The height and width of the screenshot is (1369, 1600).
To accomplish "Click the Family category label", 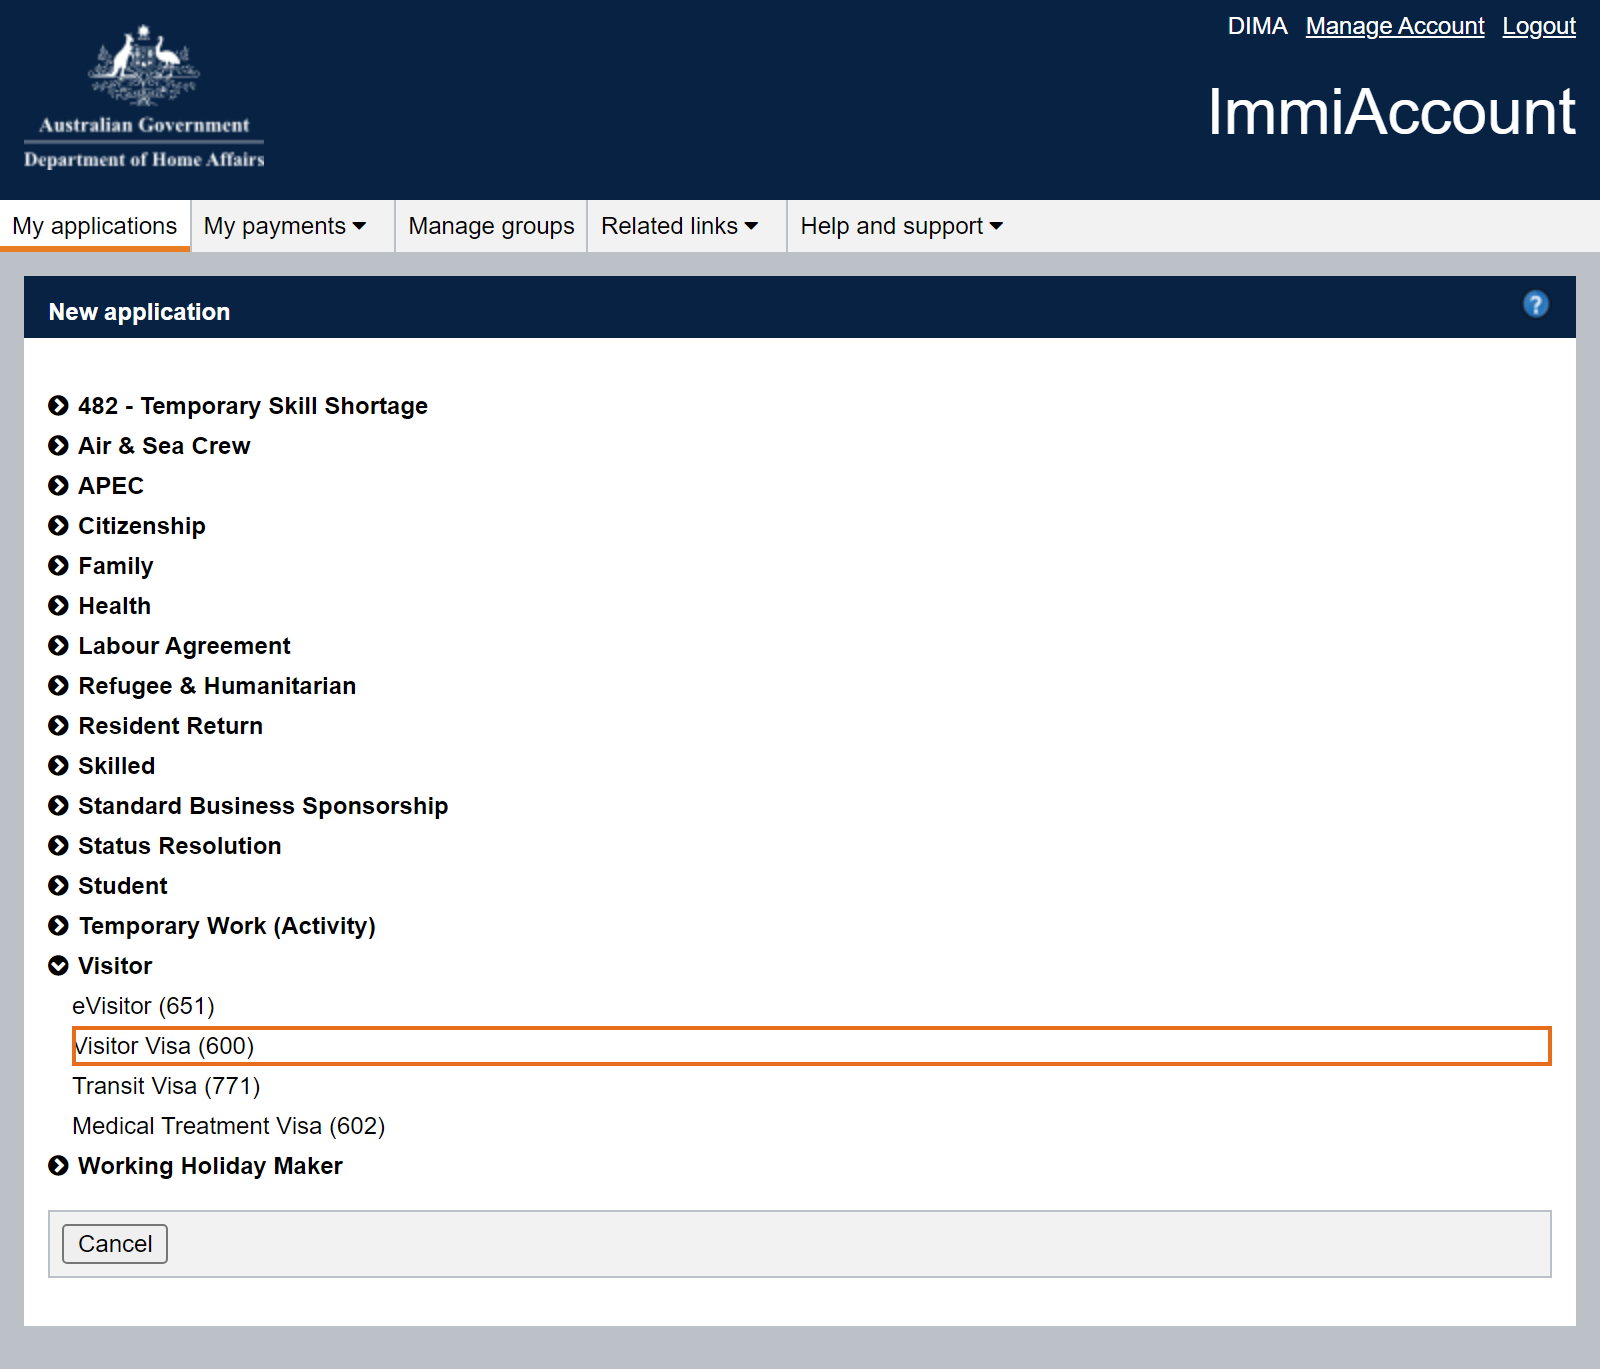I will pyautogui.click(x=116, y=566).
